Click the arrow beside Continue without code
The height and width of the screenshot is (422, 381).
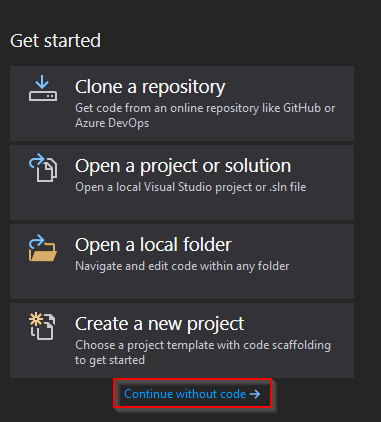click(255, 394)
